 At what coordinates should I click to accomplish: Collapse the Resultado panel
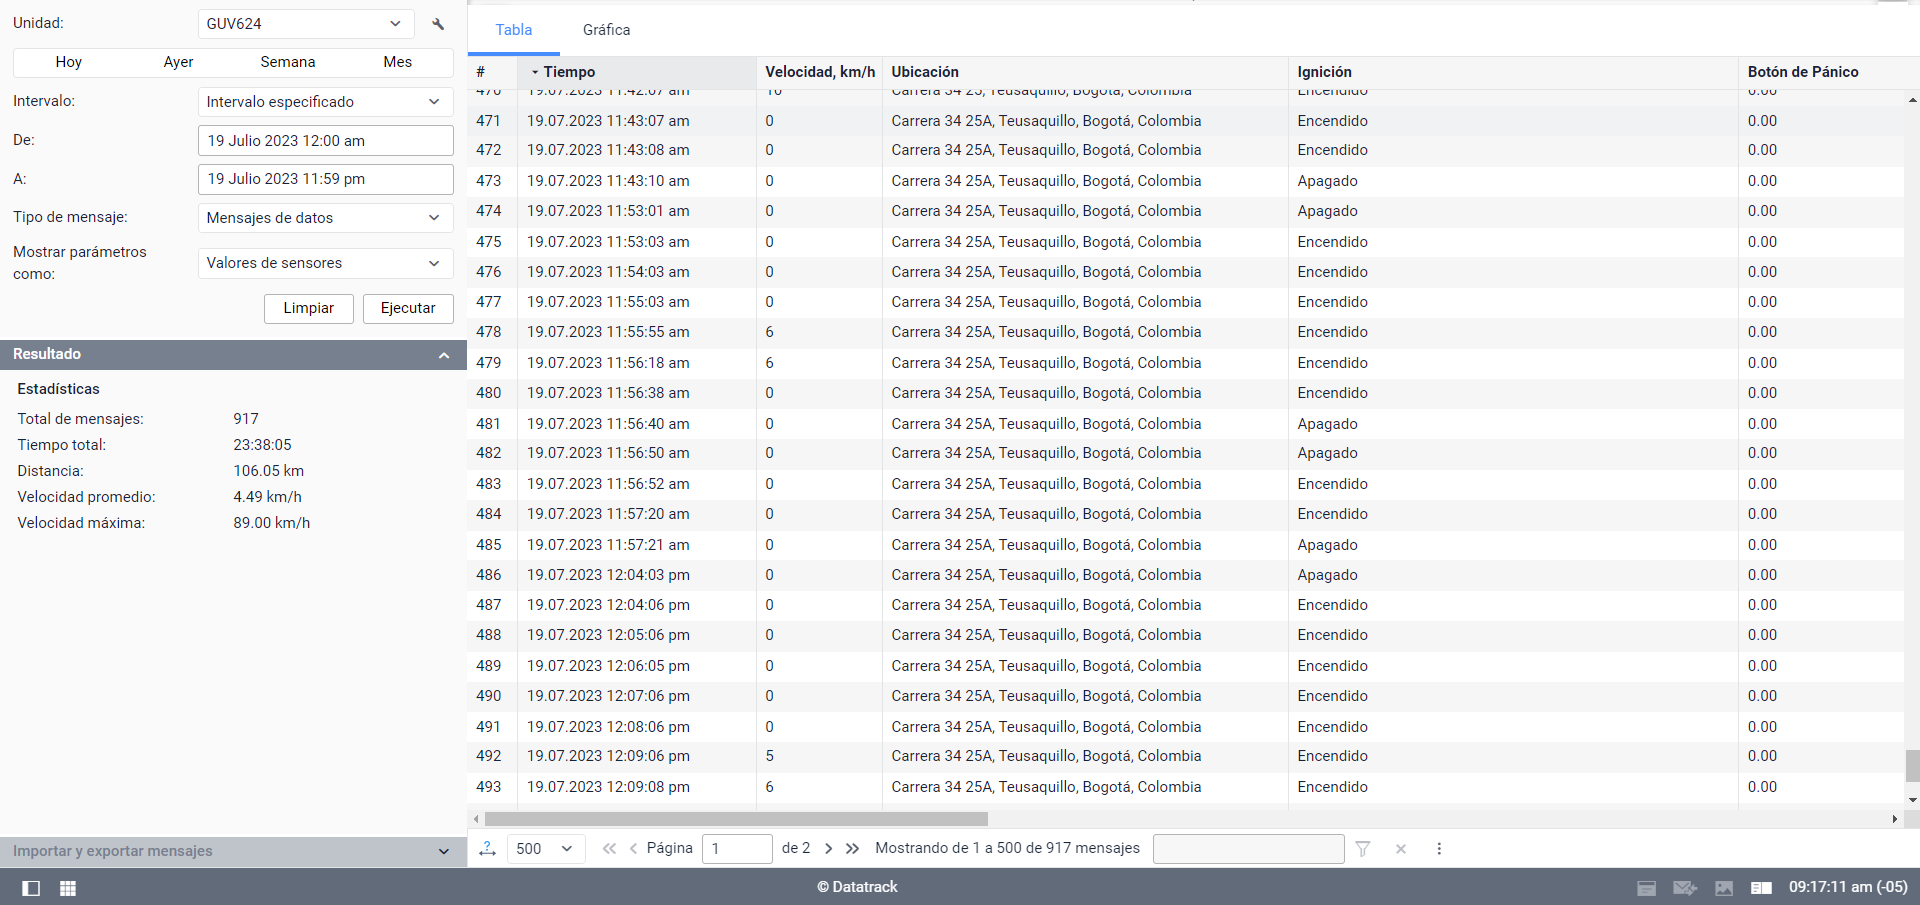pos(444,355)
